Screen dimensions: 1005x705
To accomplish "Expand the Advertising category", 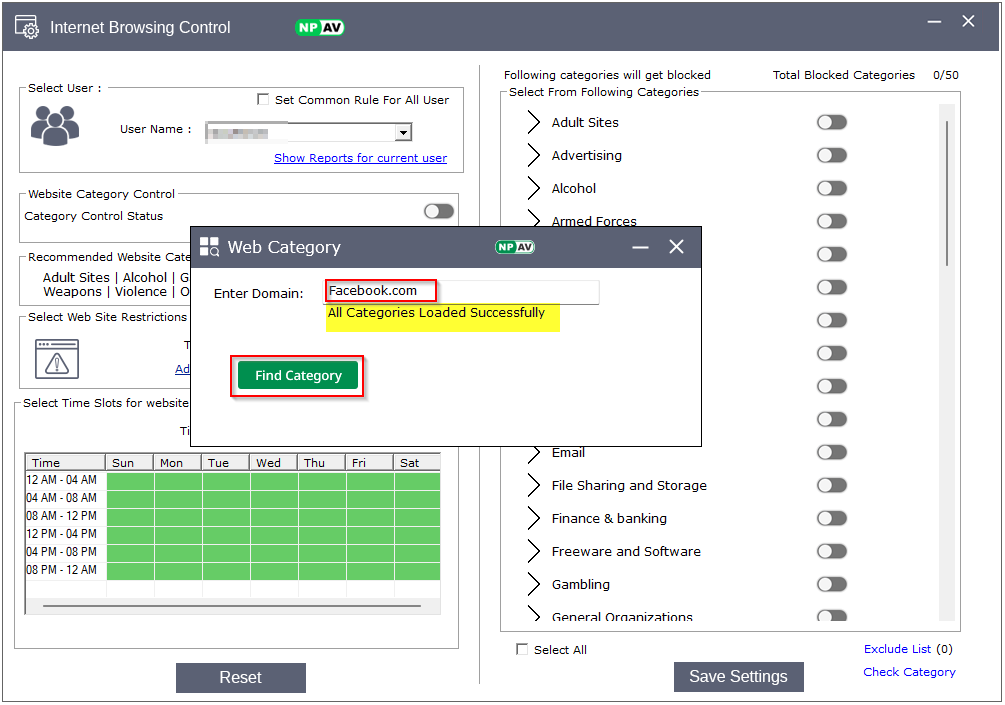I will coord(533,156).
